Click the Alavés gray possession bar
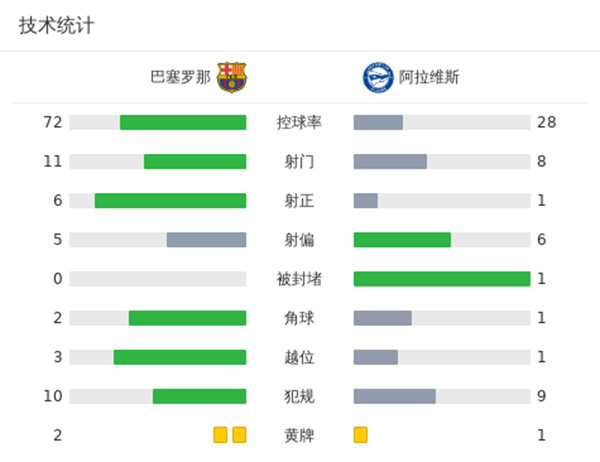600x462 pixels. tap(378, 122)
